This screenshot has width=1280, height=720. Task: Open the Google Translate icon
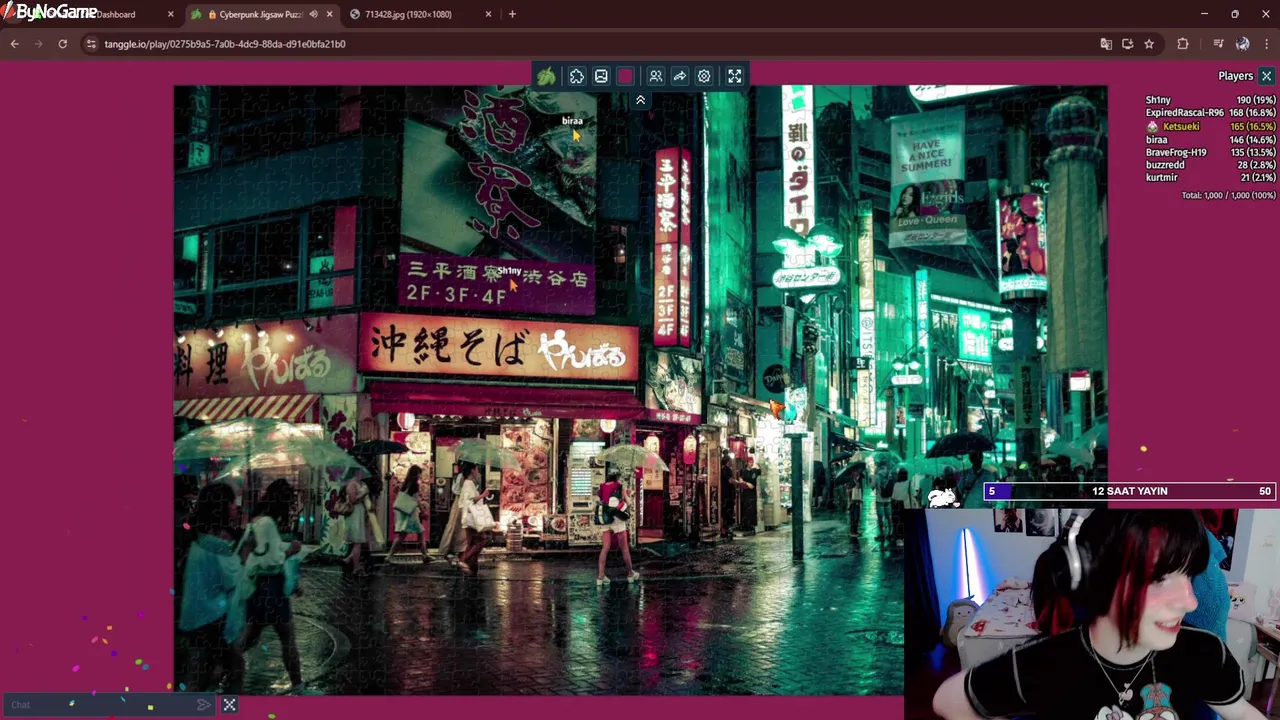[x=1106, y=44]
